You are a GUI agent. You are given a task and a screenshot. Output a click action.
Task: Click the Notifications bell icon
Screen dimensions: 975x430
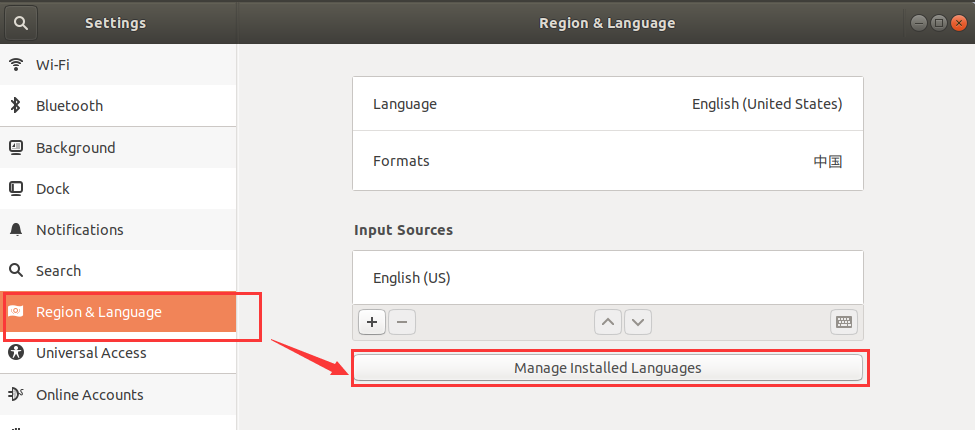[16, 230]
